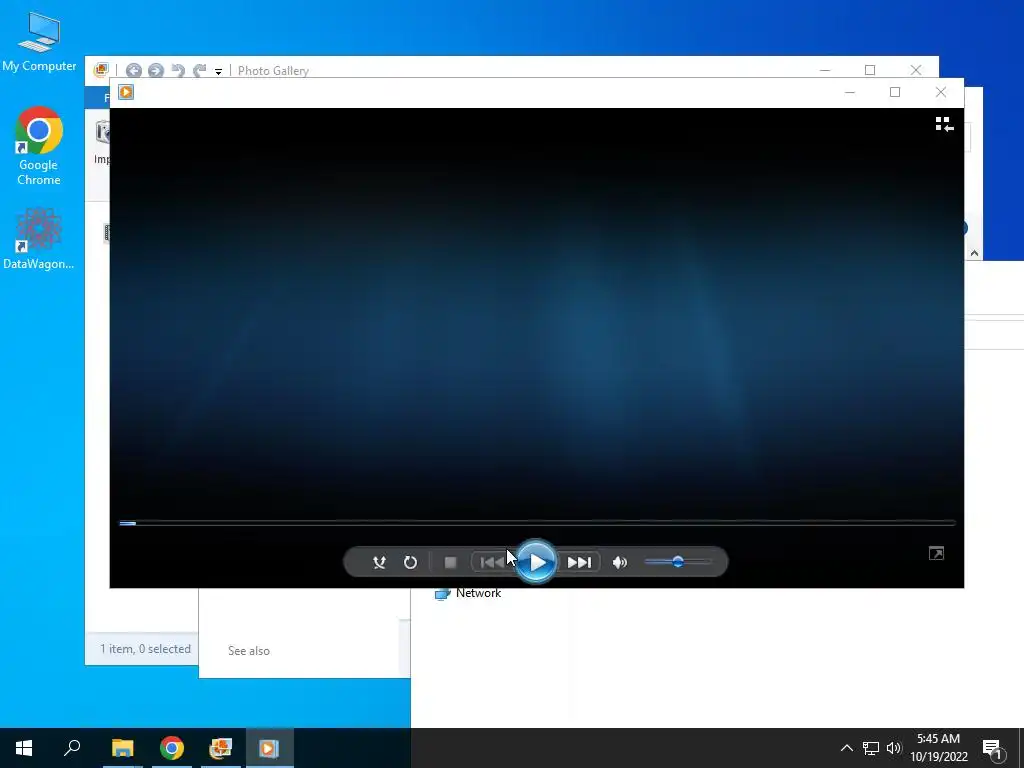
Task: Open the My Computer desktop icon
Action: [x=39, y=41]
